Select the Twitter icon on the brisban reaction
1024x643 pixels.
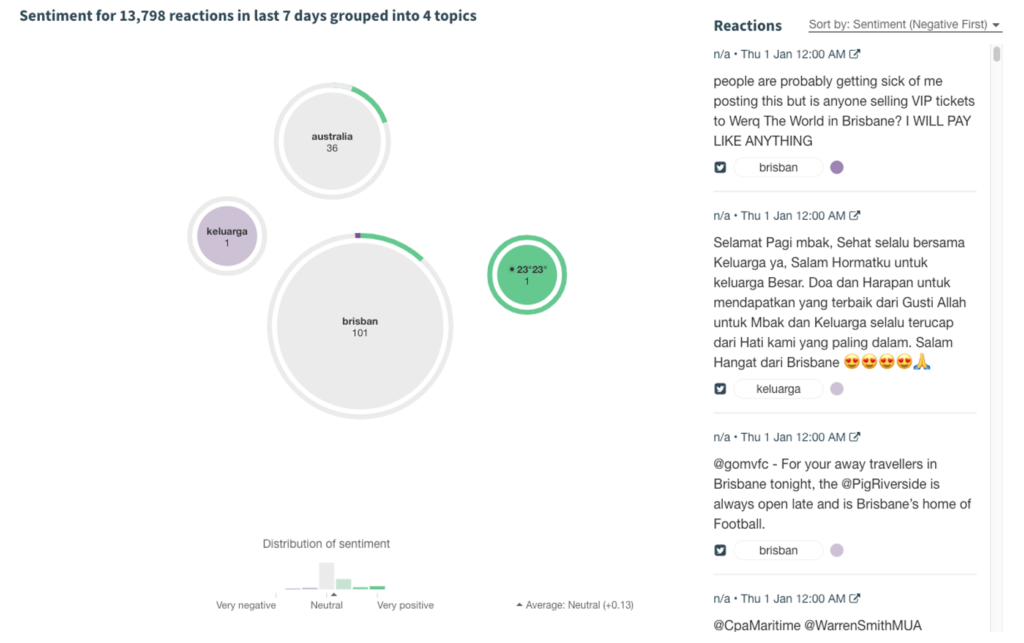click(720, 167)
